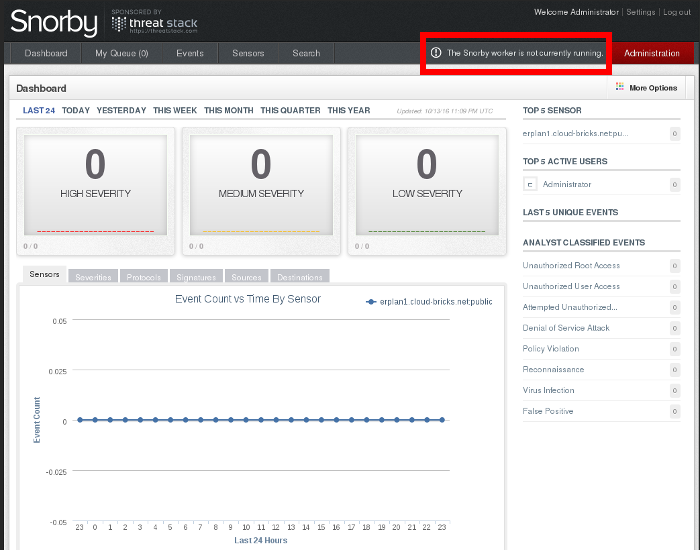700x550 pixels.
Task: Open the Search page
Action: (306, 53)
